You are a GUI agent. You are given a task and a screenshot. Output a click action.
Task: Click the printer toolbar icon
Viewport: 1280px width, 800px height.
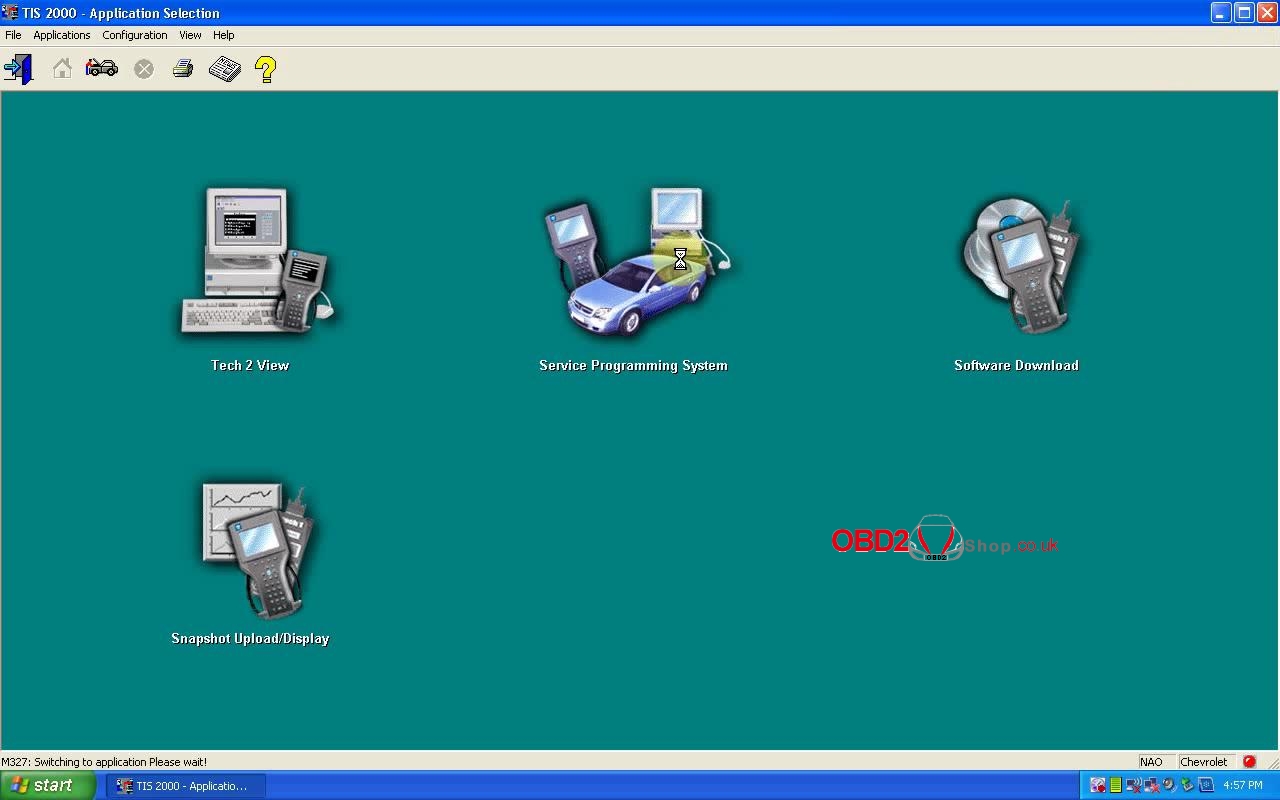tap(183, 69)
